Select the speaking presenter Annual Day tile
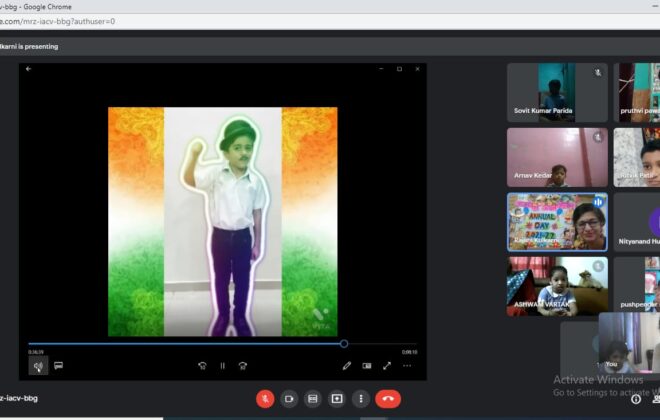This screenshot has height=420, width=660. 557,222
